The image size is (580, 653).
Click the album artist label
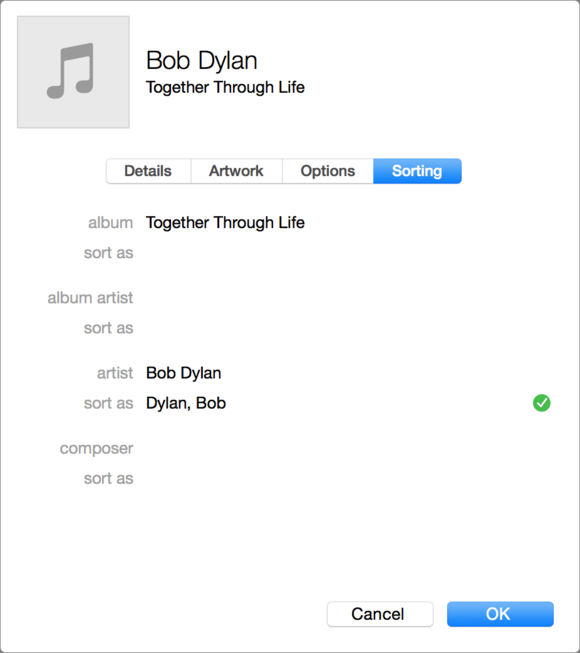pyautogui.click(x=90, y=298)
